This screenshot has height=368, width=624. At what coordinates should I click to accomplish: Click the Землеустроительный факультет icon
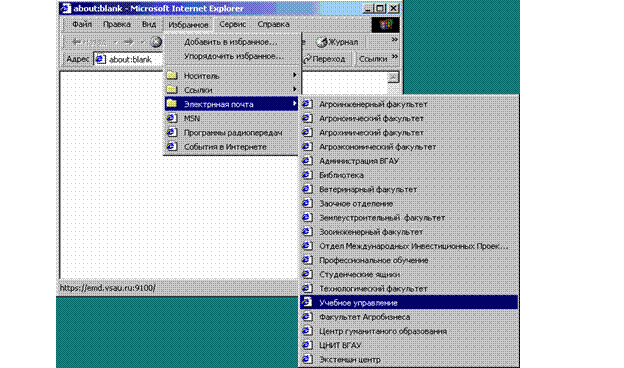307,218
